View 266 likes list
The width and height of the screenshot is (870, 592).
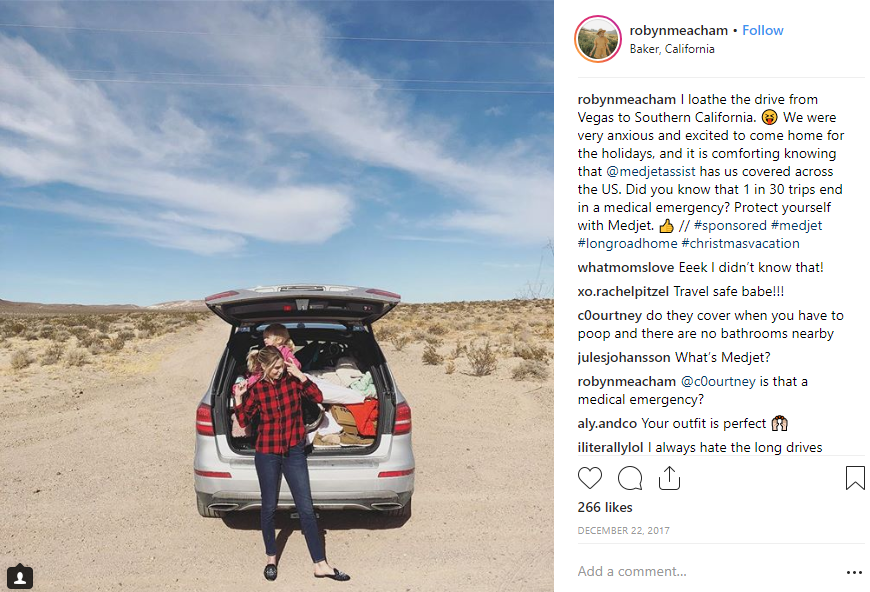[x=605, y=507]
